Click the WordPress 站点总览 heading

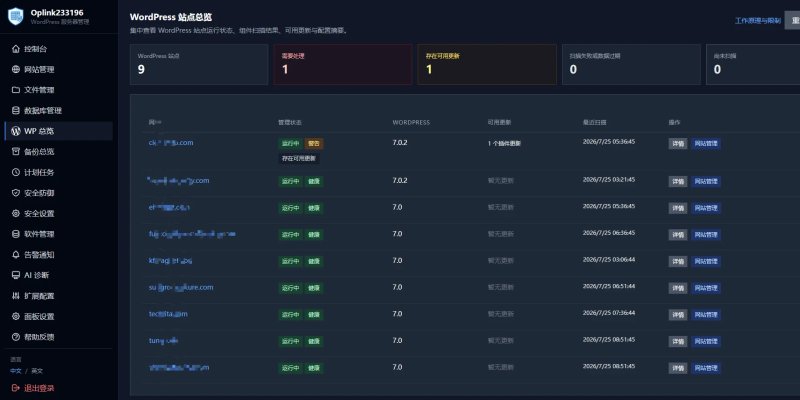pyautogui.click(x=171, y=17)
